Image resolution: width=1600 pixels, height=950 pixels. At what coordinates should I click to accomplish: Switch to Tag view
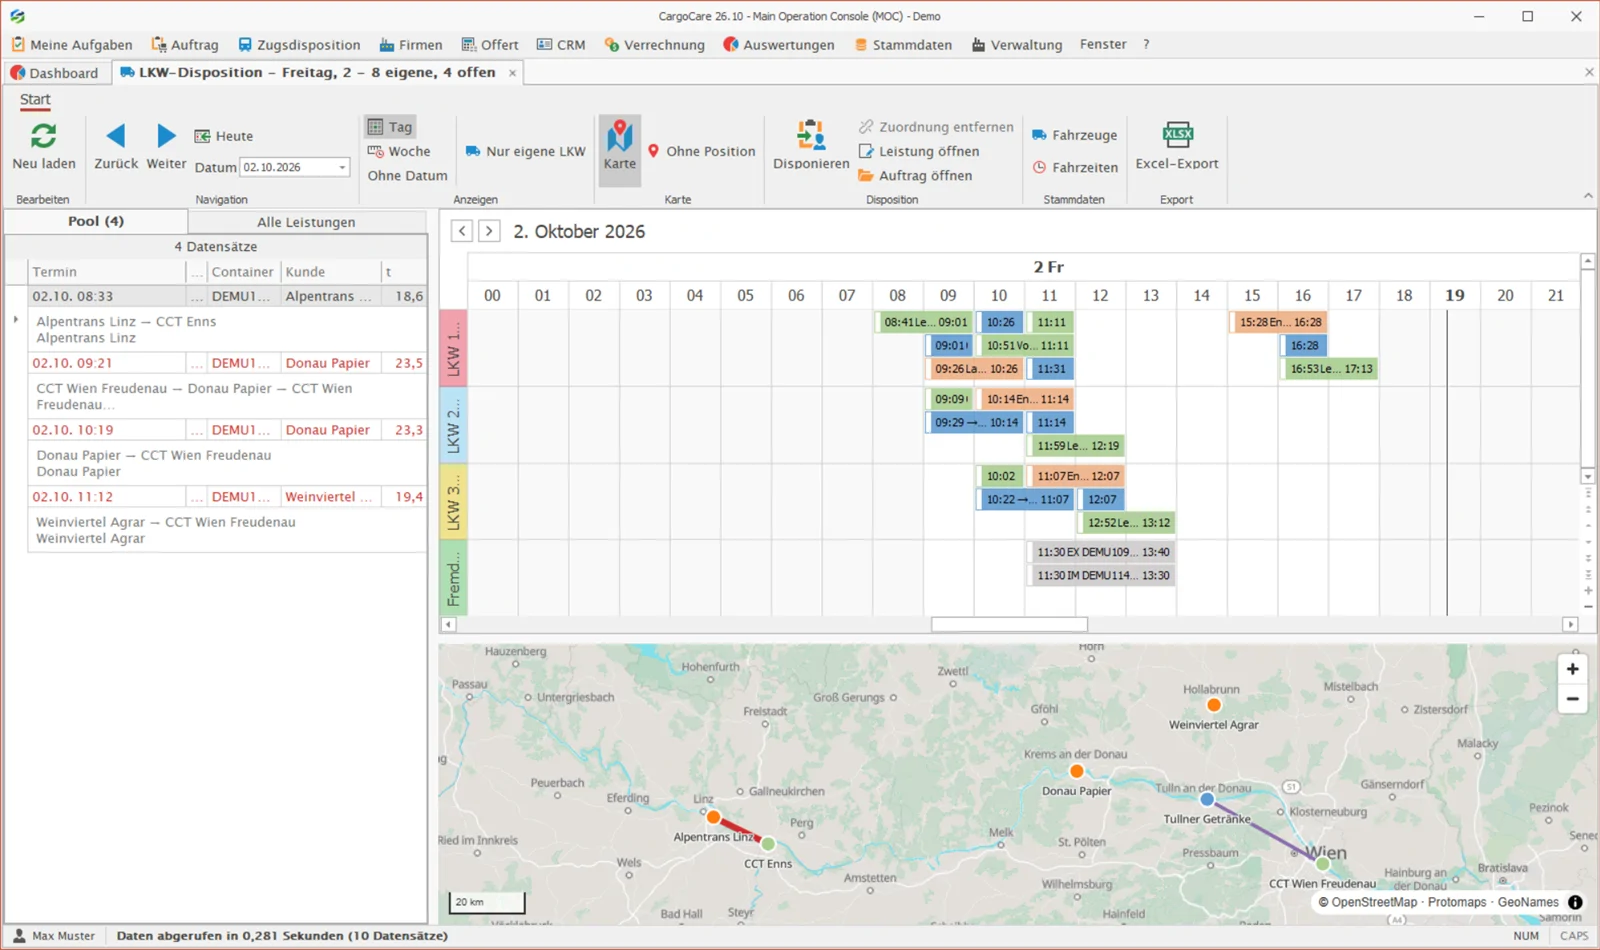[x=390, y=127]
